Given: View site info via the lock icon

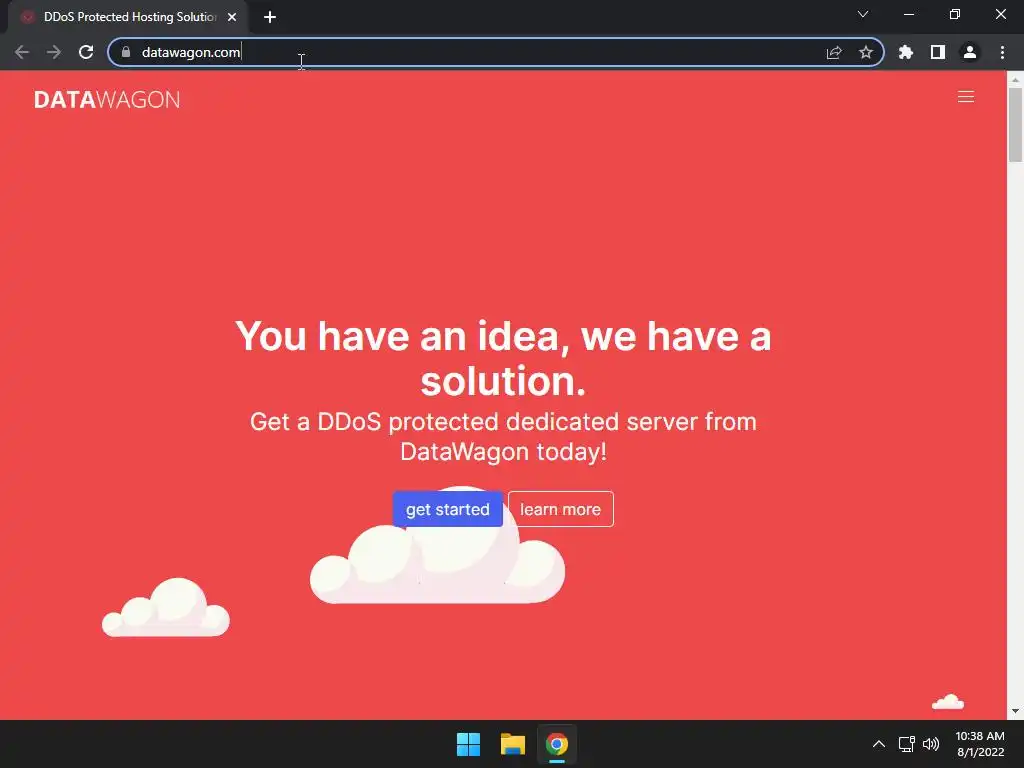Looking at the screenshot, I should coord(126,52).
